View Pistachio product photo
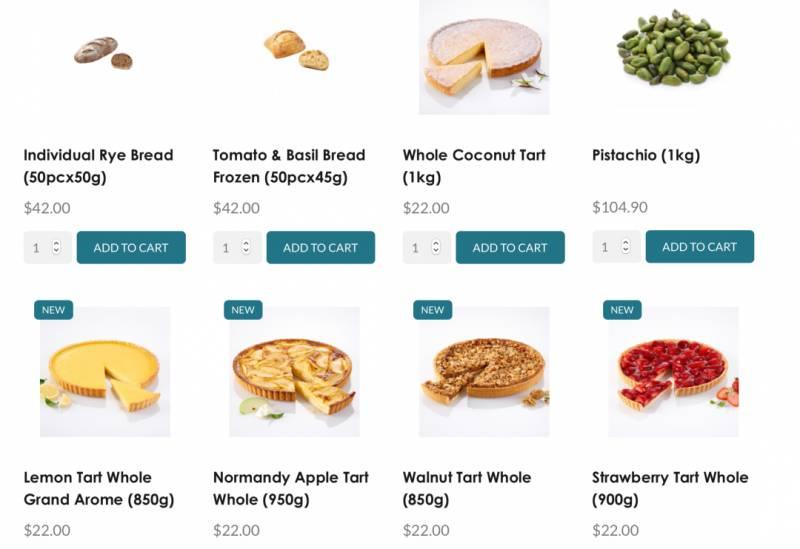The width and height of the screenshot is (800, 549). pyautogui.click(x=673, y=49)
